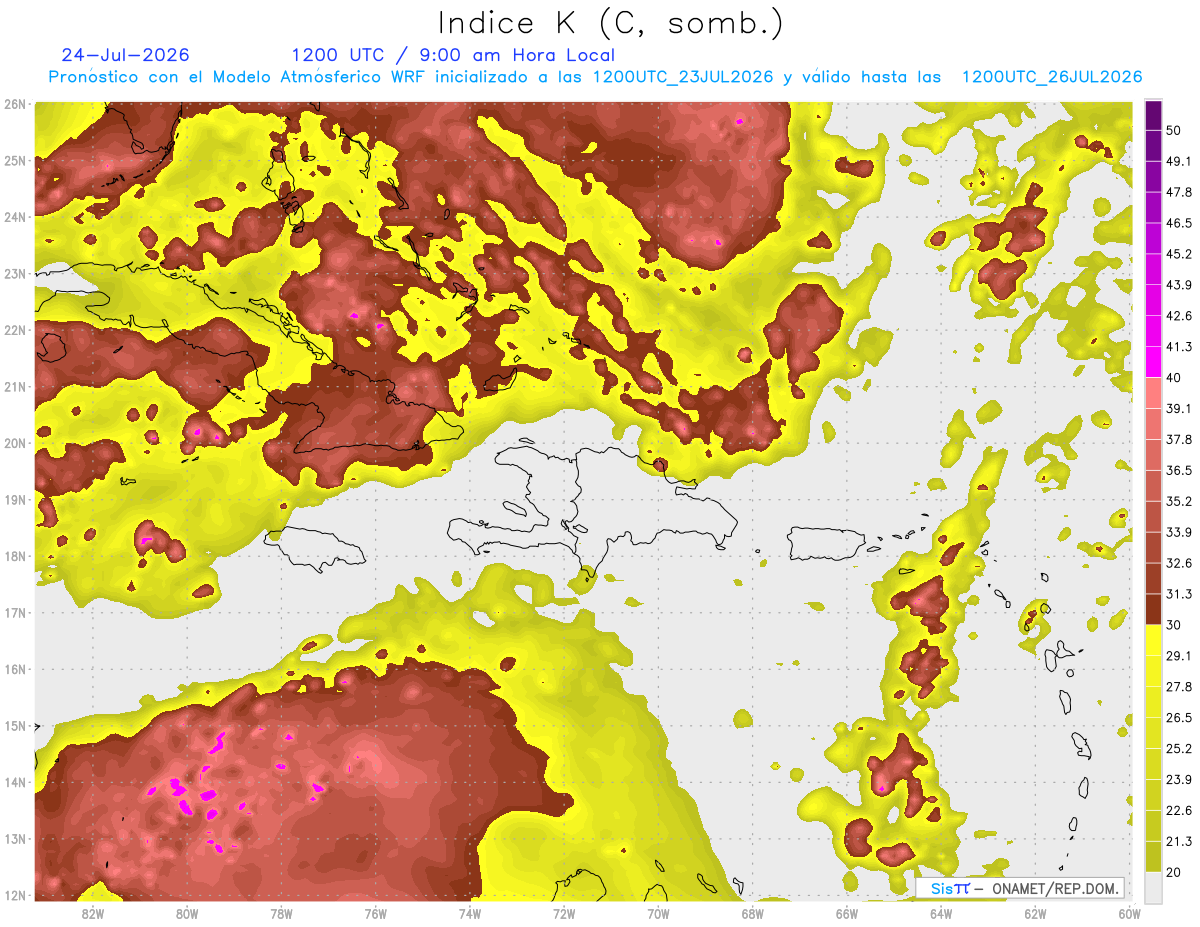Click the latitude label '16N'

click(15, 669)
